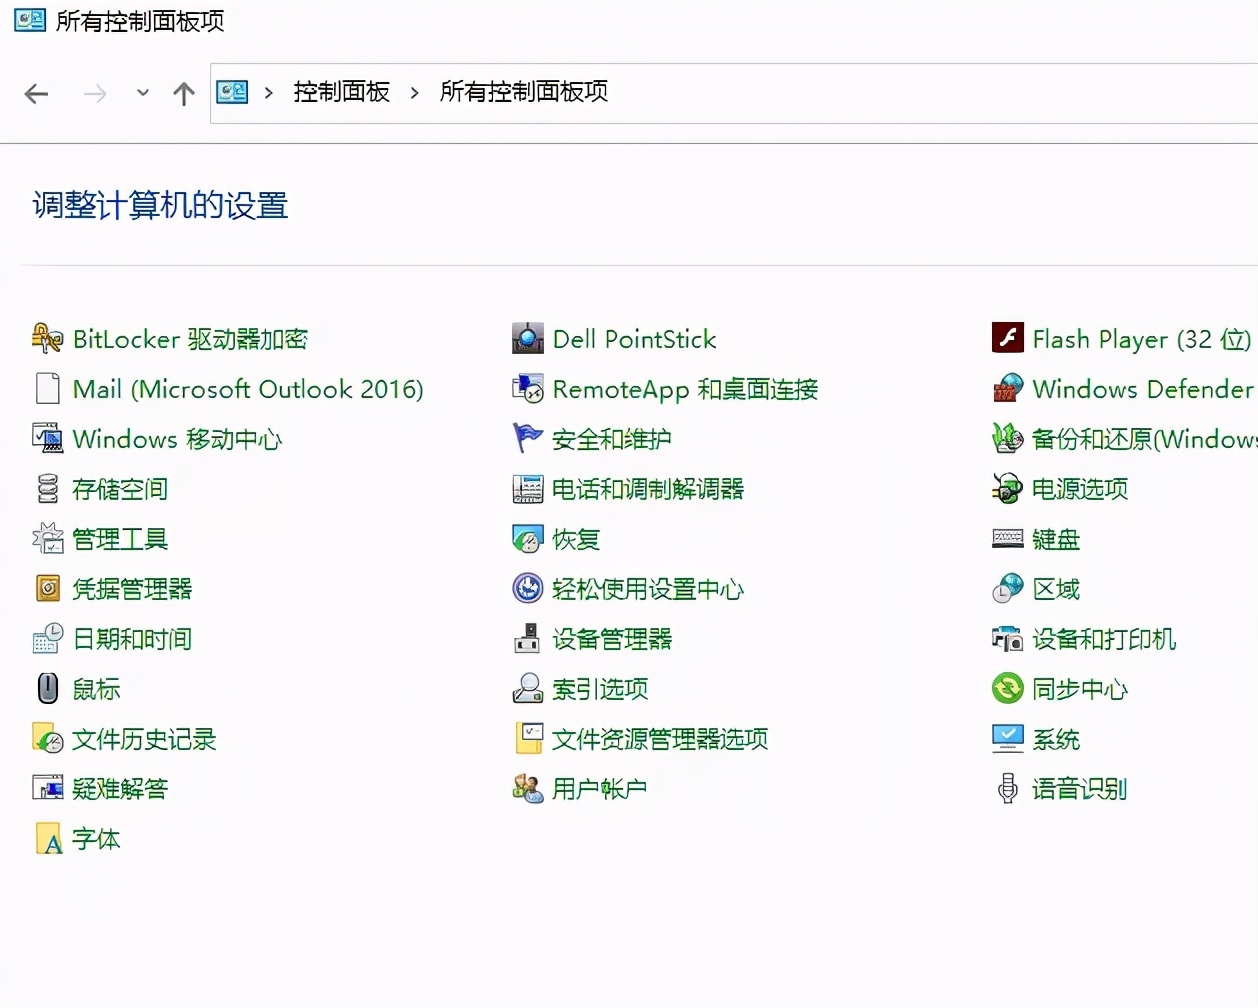Click the up navigation arrow
Viewport: 1258px width, 1008px height.
click(x=184, y=92)
